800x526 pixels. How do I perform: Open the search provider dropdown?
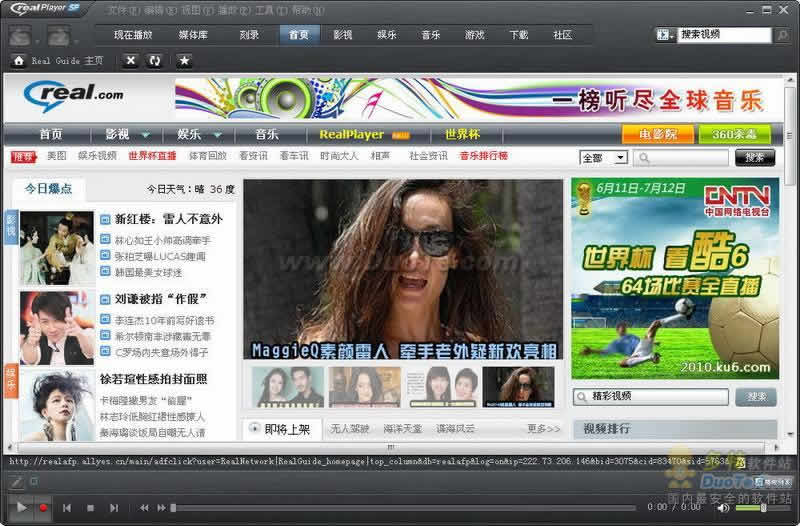665,35
